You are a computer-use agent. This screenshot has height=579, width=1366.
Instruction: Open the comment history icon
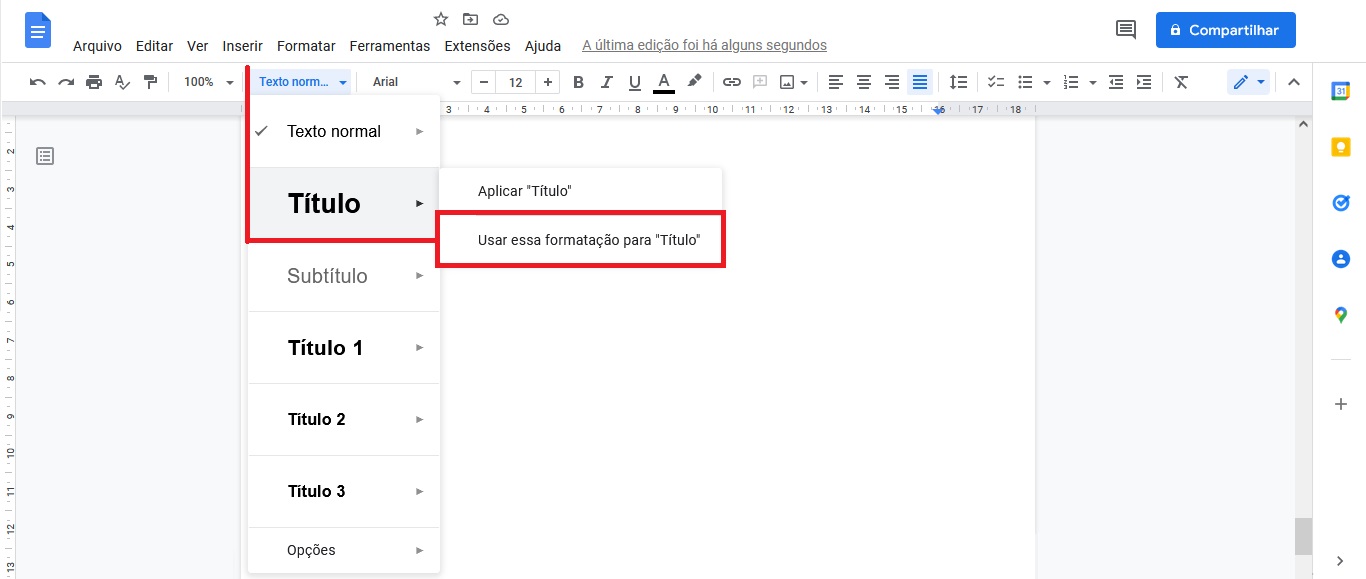(x=1126, y=30)
